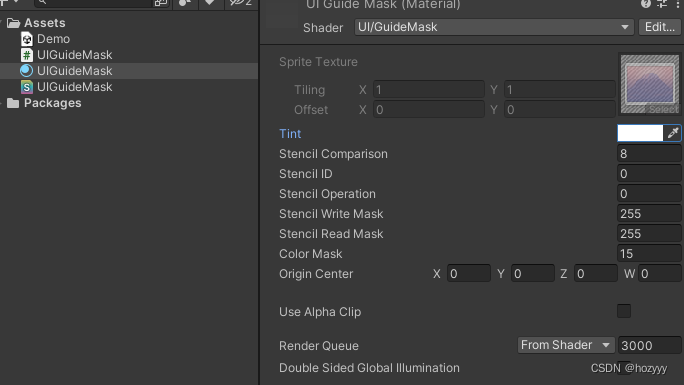This screenshot has width=684, height=385.
Task: Toggle hidden packages visibility eye
Action: (x=241, y=3)
